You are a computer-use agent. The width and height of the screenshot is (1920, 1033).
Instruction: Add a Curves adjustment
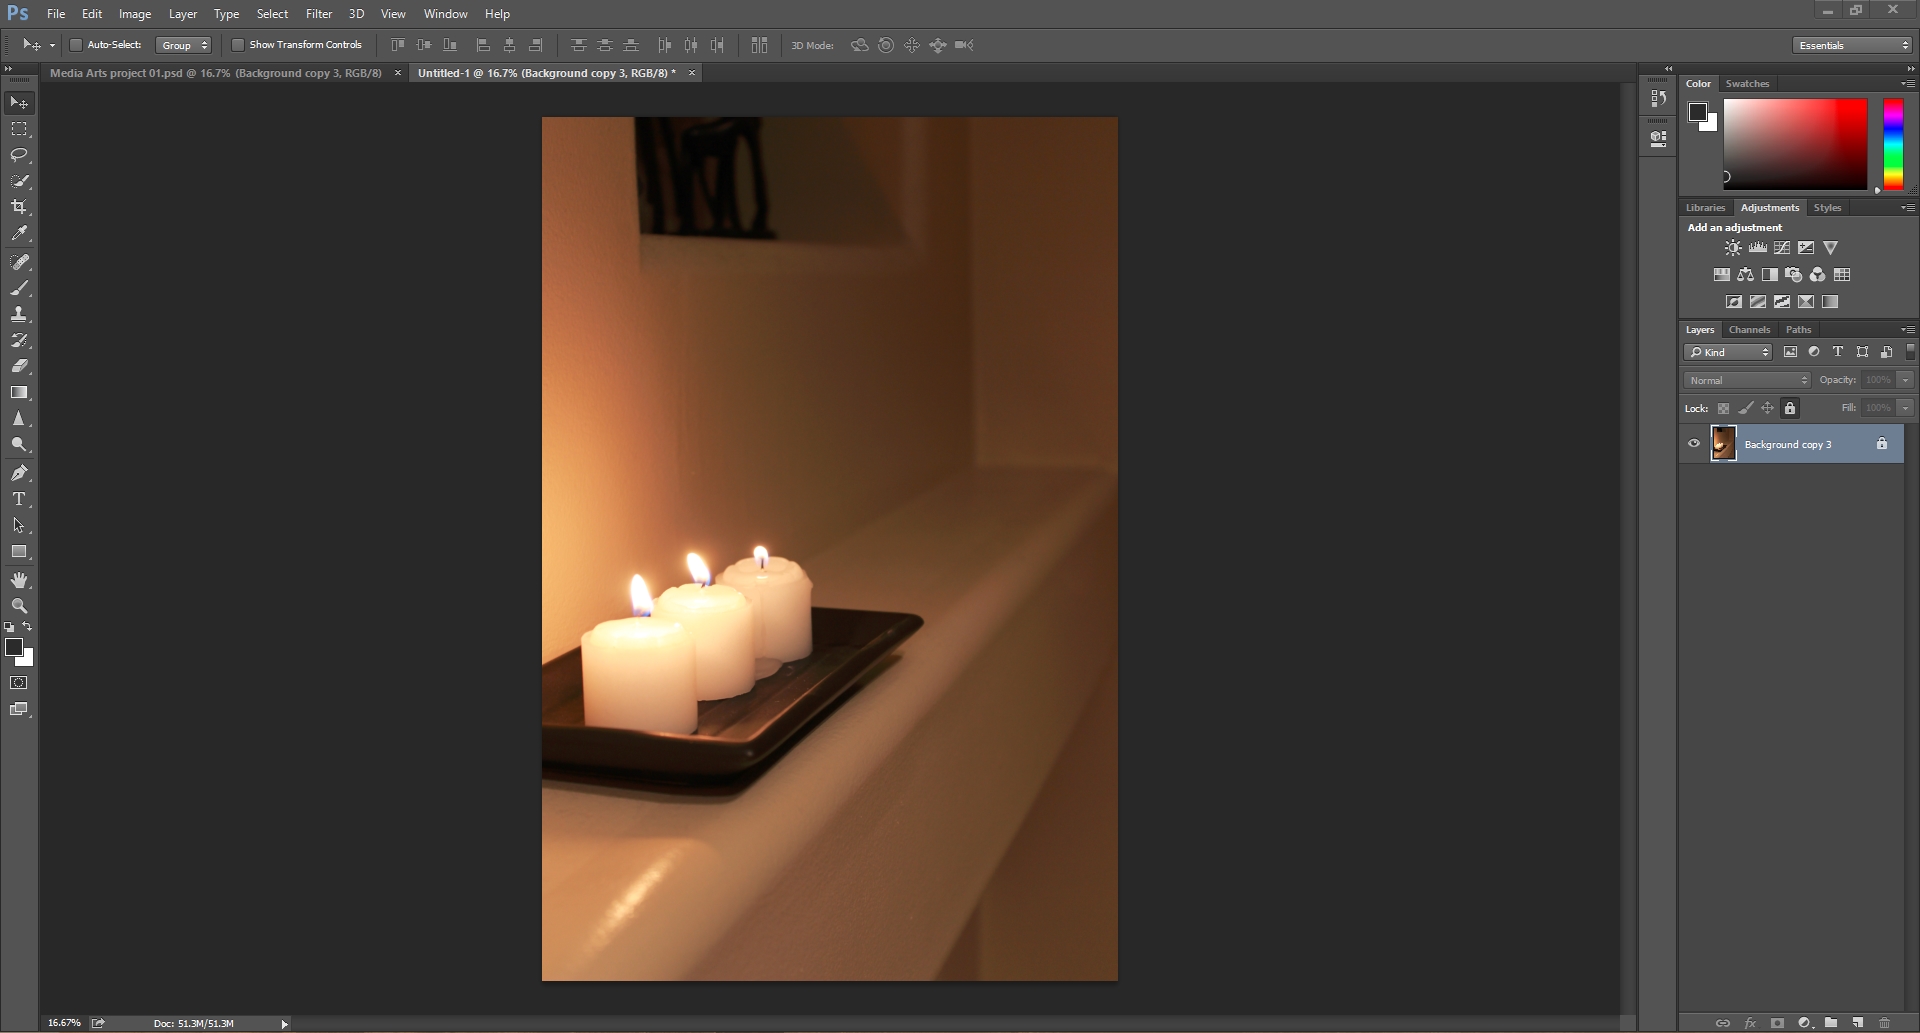coord(1782,248)
